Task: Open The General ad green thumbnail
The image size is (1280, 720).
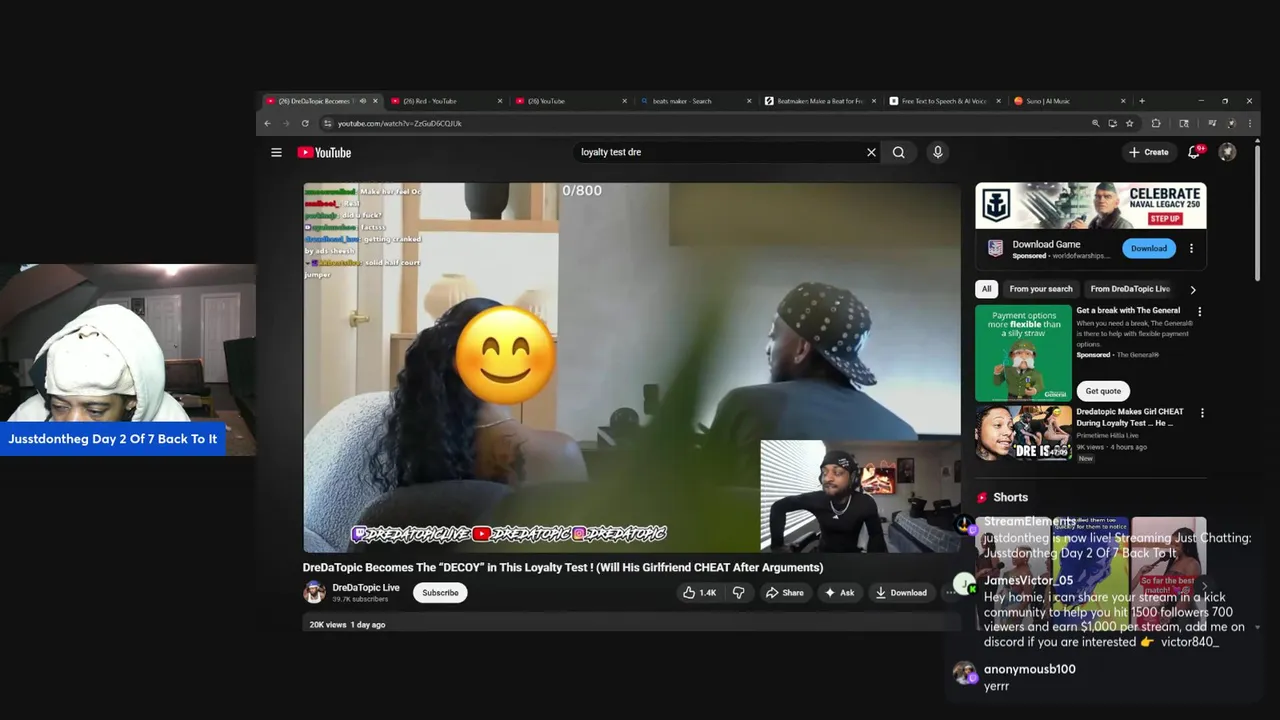Action: [1023, 353]
